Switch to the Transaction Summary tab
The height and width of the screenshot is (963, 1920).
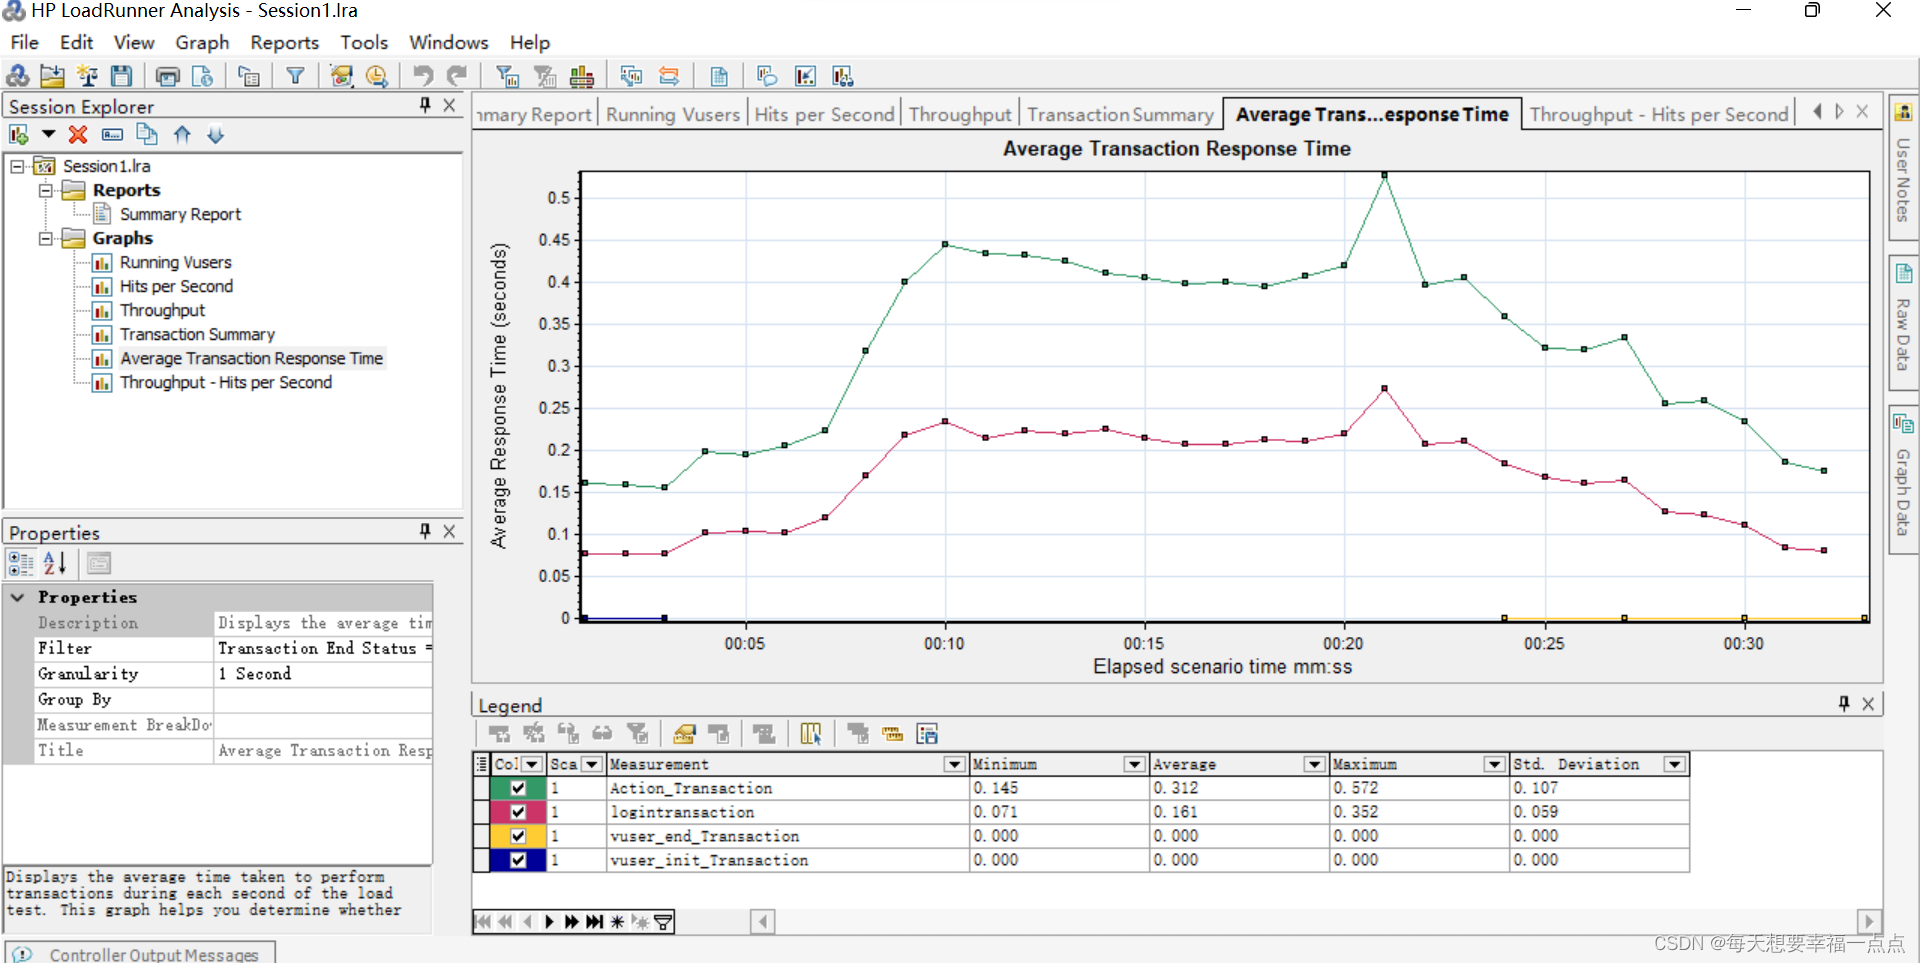tap(1120, 114)
